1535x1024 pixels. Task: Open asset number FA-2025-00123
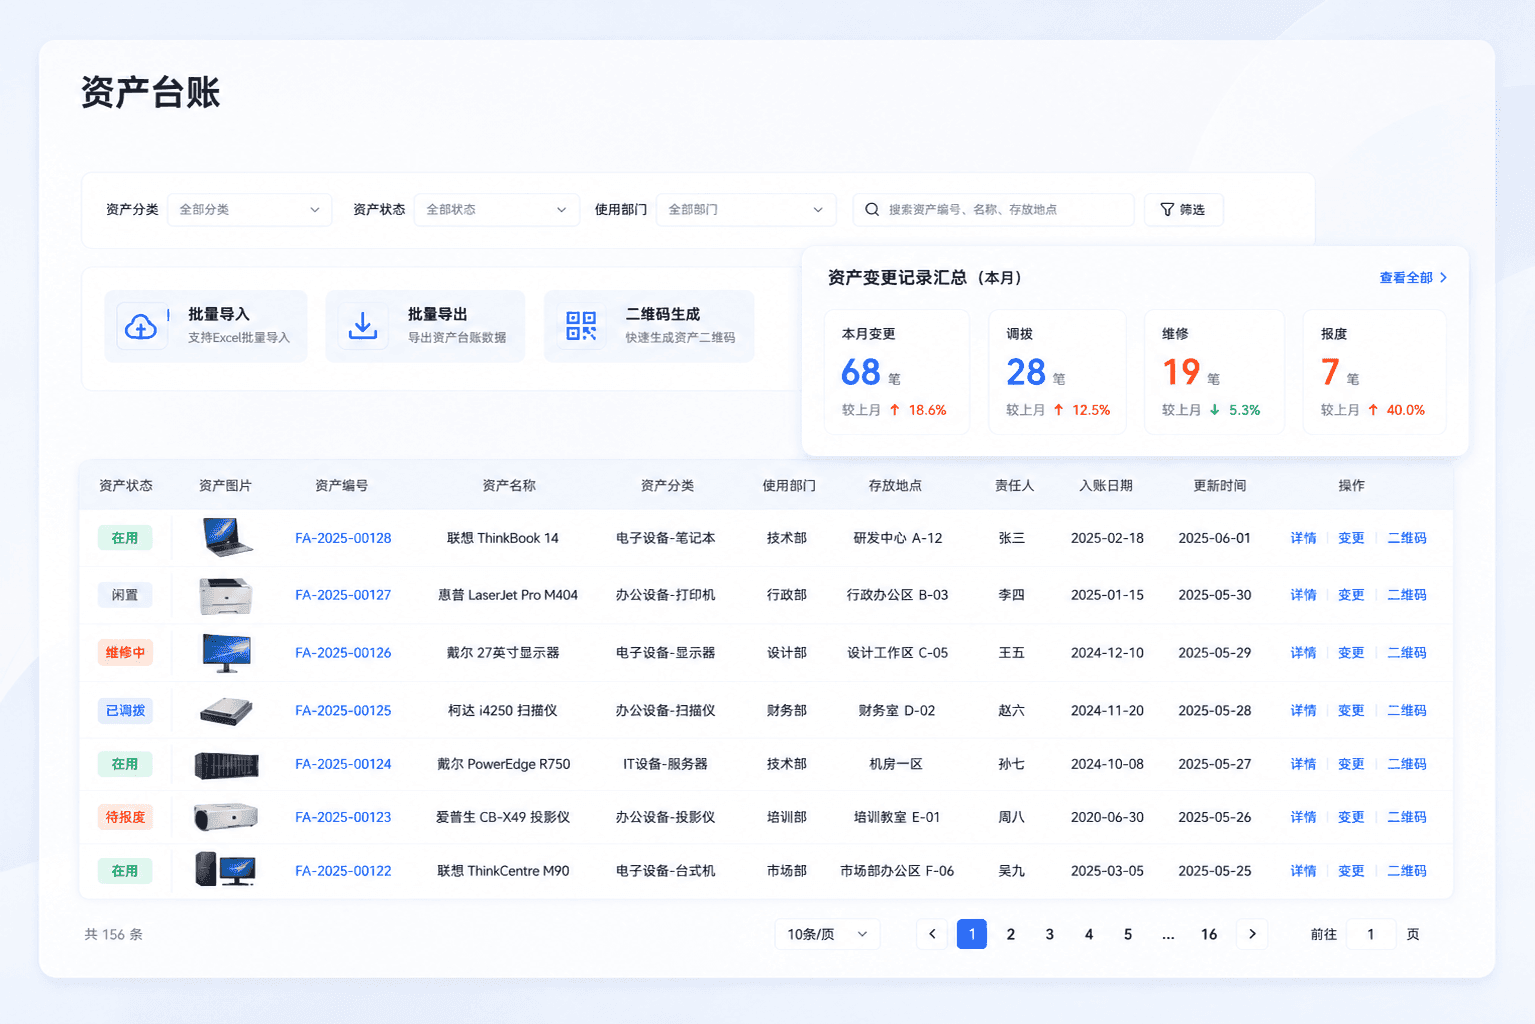[343, 817]
